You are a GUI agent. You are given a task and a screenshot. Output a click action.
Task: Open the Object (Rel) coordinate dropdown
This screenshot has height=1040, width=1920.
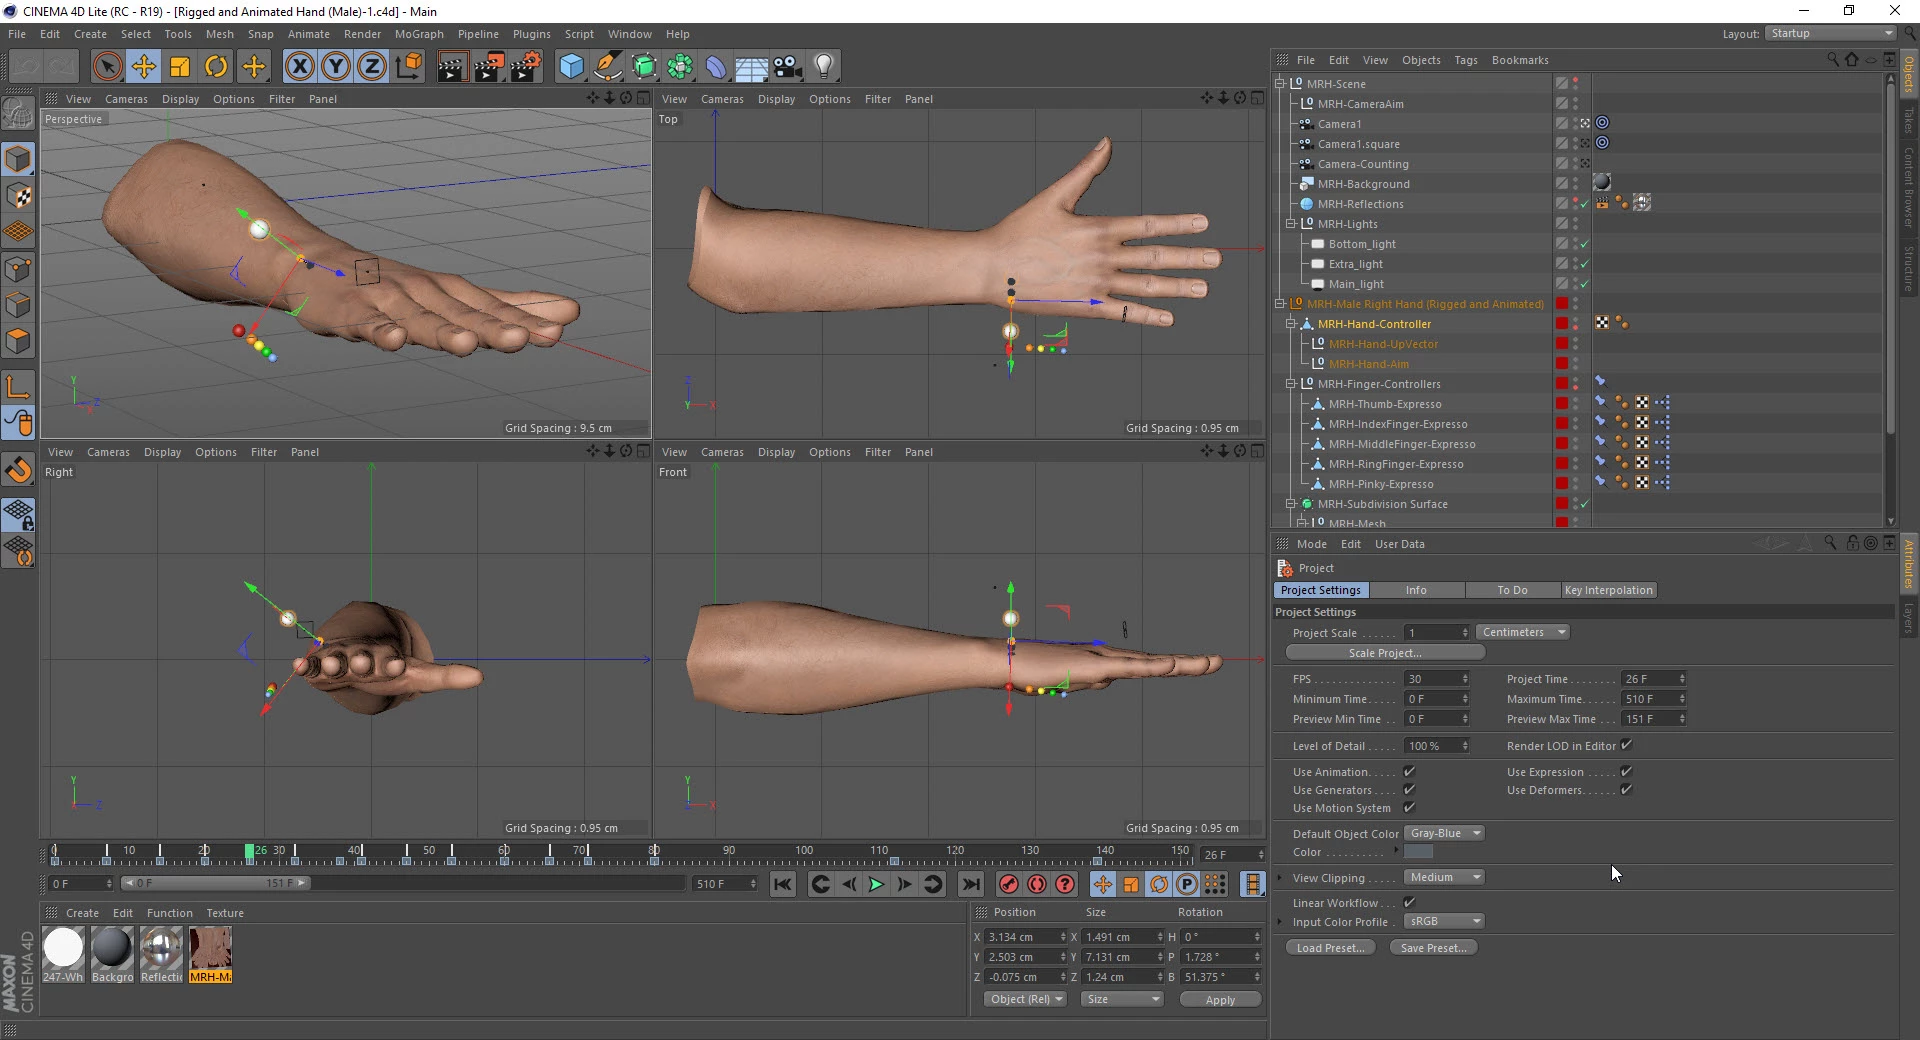(1025, 999)
